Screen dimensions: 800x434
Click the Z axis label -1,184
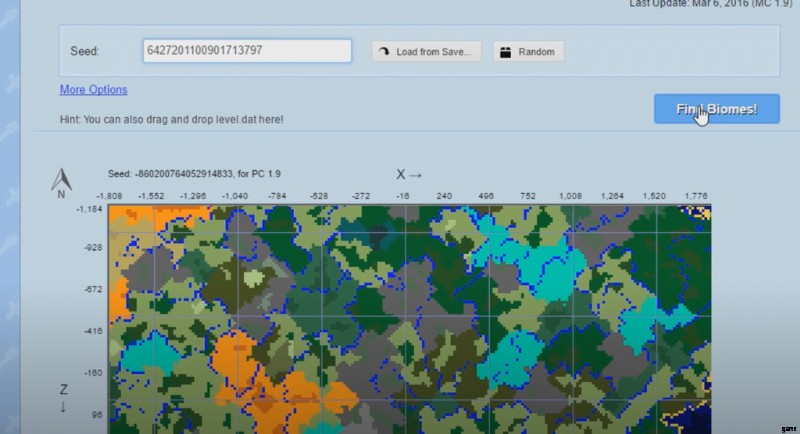tap(90, 209)
